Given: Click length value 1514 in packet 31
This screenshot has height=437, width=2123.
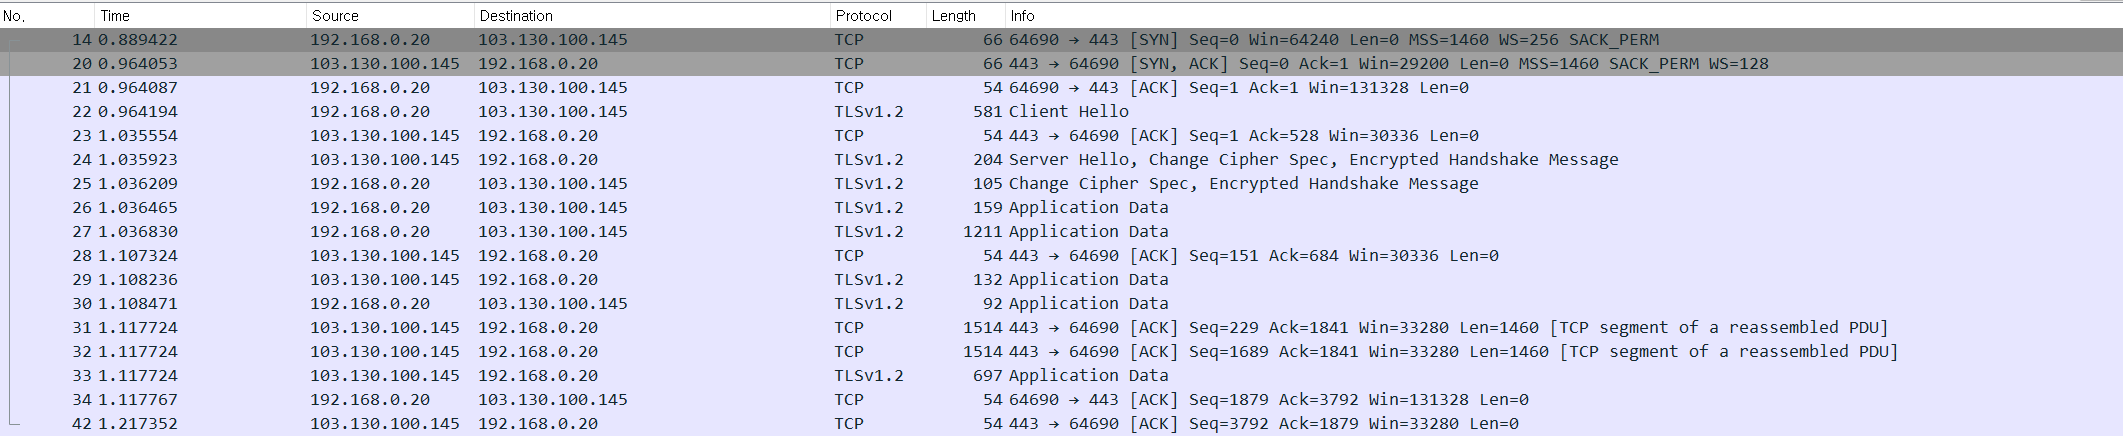Looking at the screenshot, I should tap(982, 328).
